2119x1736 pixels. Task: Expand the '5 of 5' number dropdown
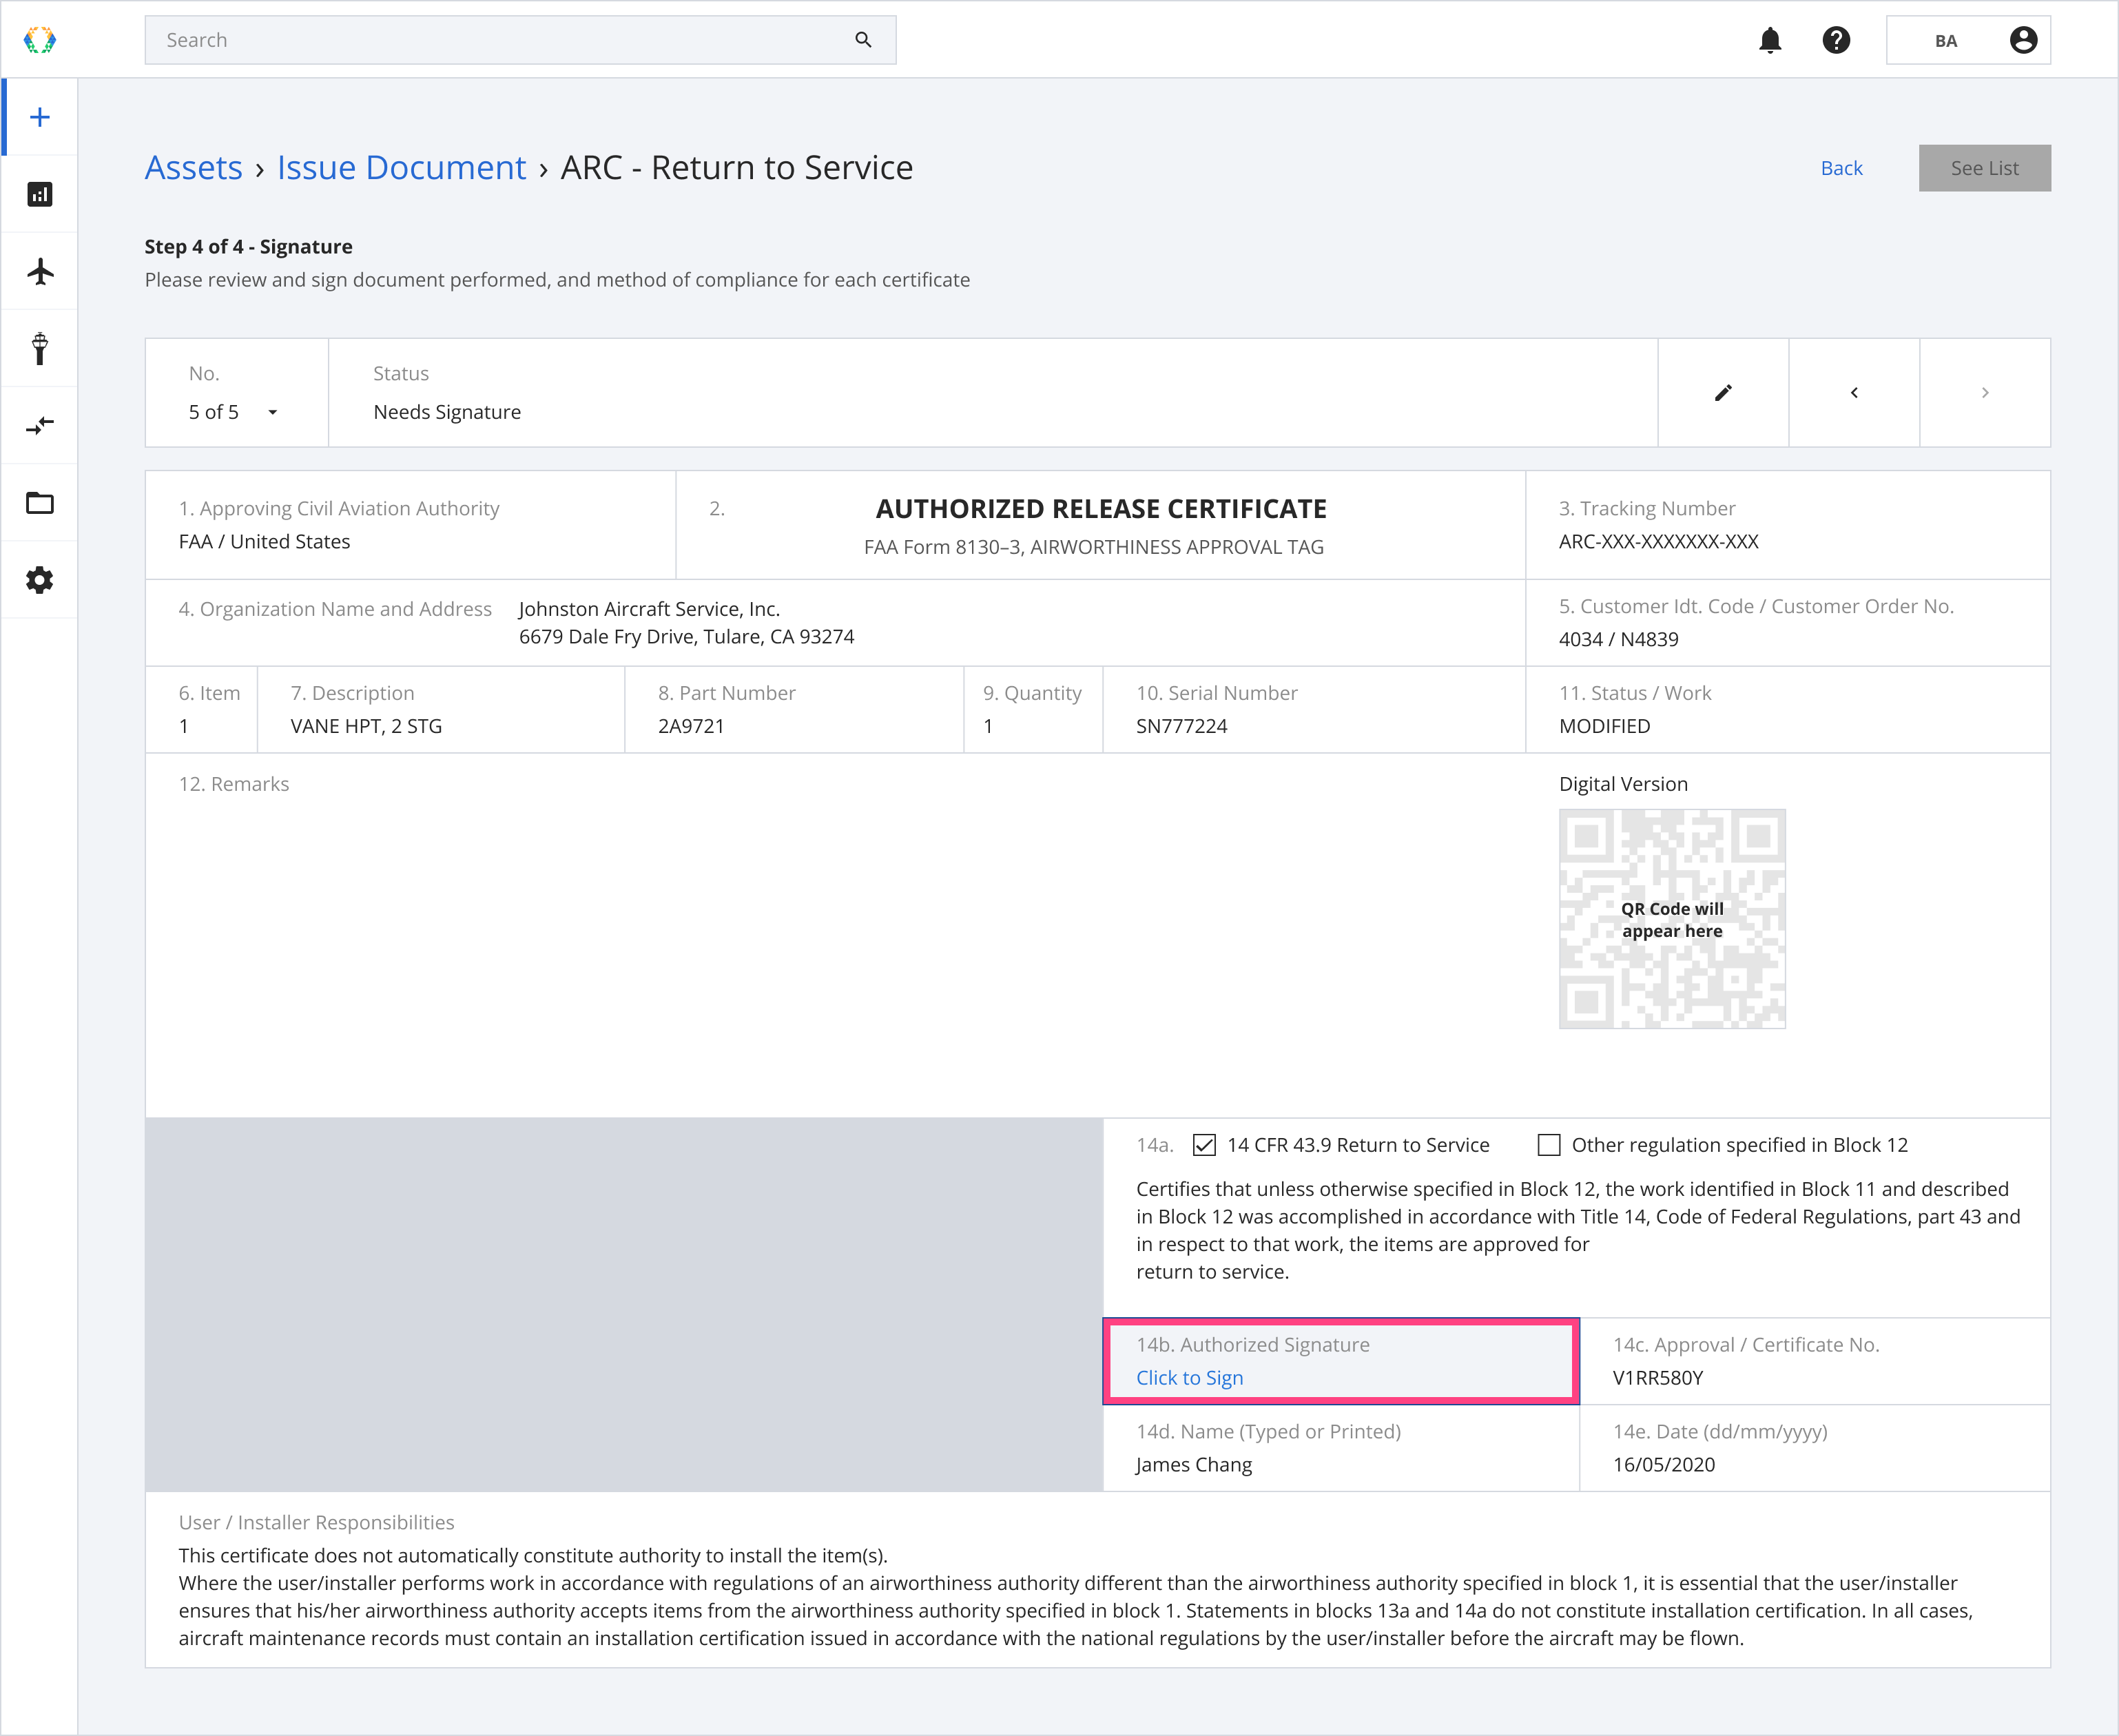pos(233,412)
